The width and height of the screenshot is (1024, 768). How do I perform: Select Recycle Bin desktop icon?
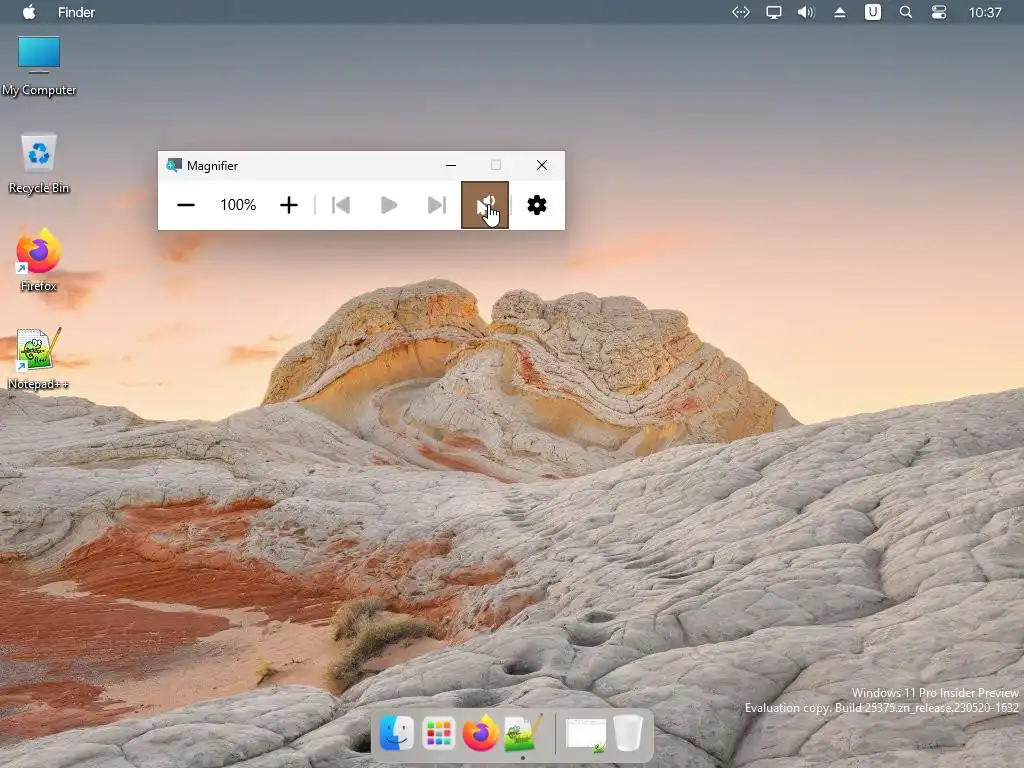point(39,164)
